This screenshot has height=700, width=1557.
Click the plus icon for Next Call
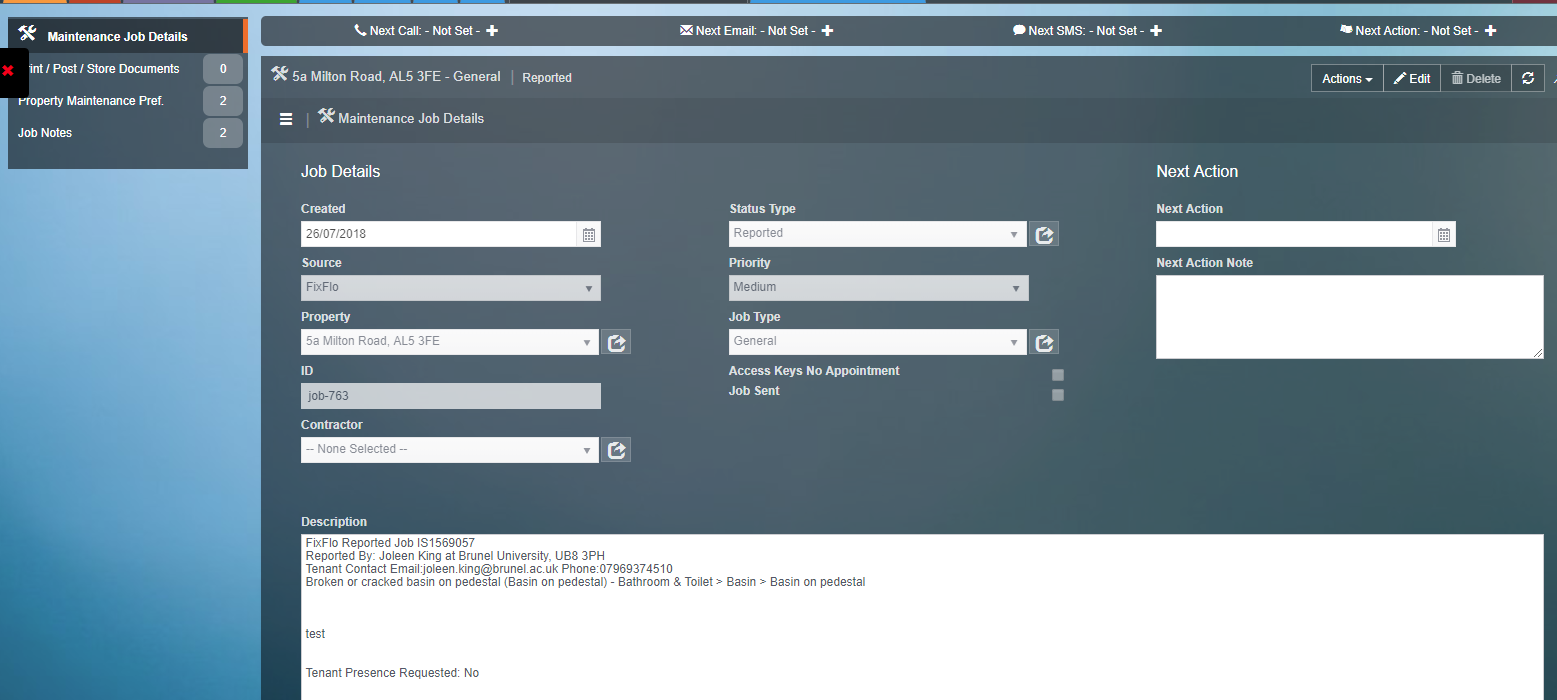492,31
